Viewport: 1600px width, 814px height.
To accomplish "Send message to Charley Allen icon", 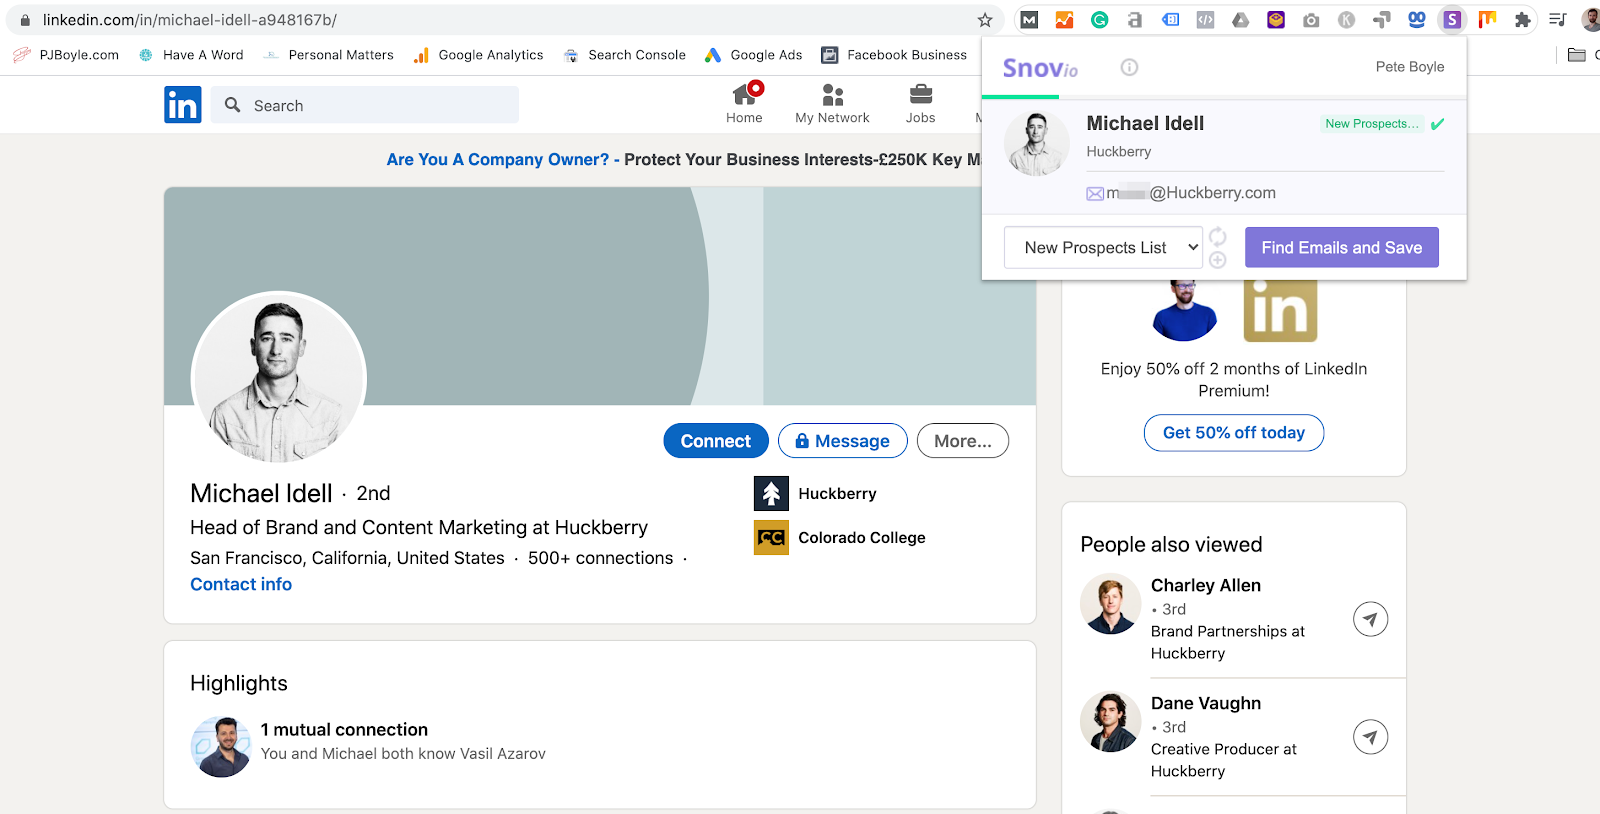I will [x=1370, y=620].
